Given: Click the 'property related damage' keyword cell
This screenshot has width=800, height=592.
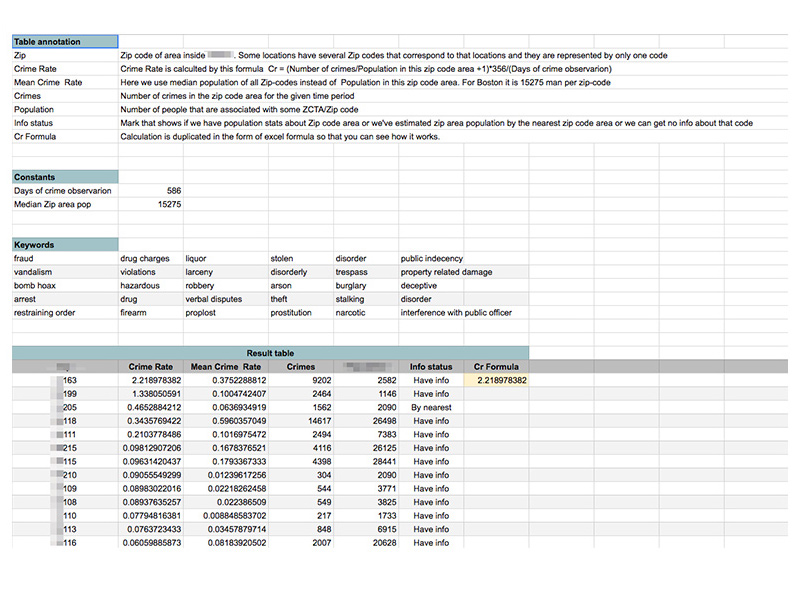Looking at the screenshot, I should coord(447,272).
